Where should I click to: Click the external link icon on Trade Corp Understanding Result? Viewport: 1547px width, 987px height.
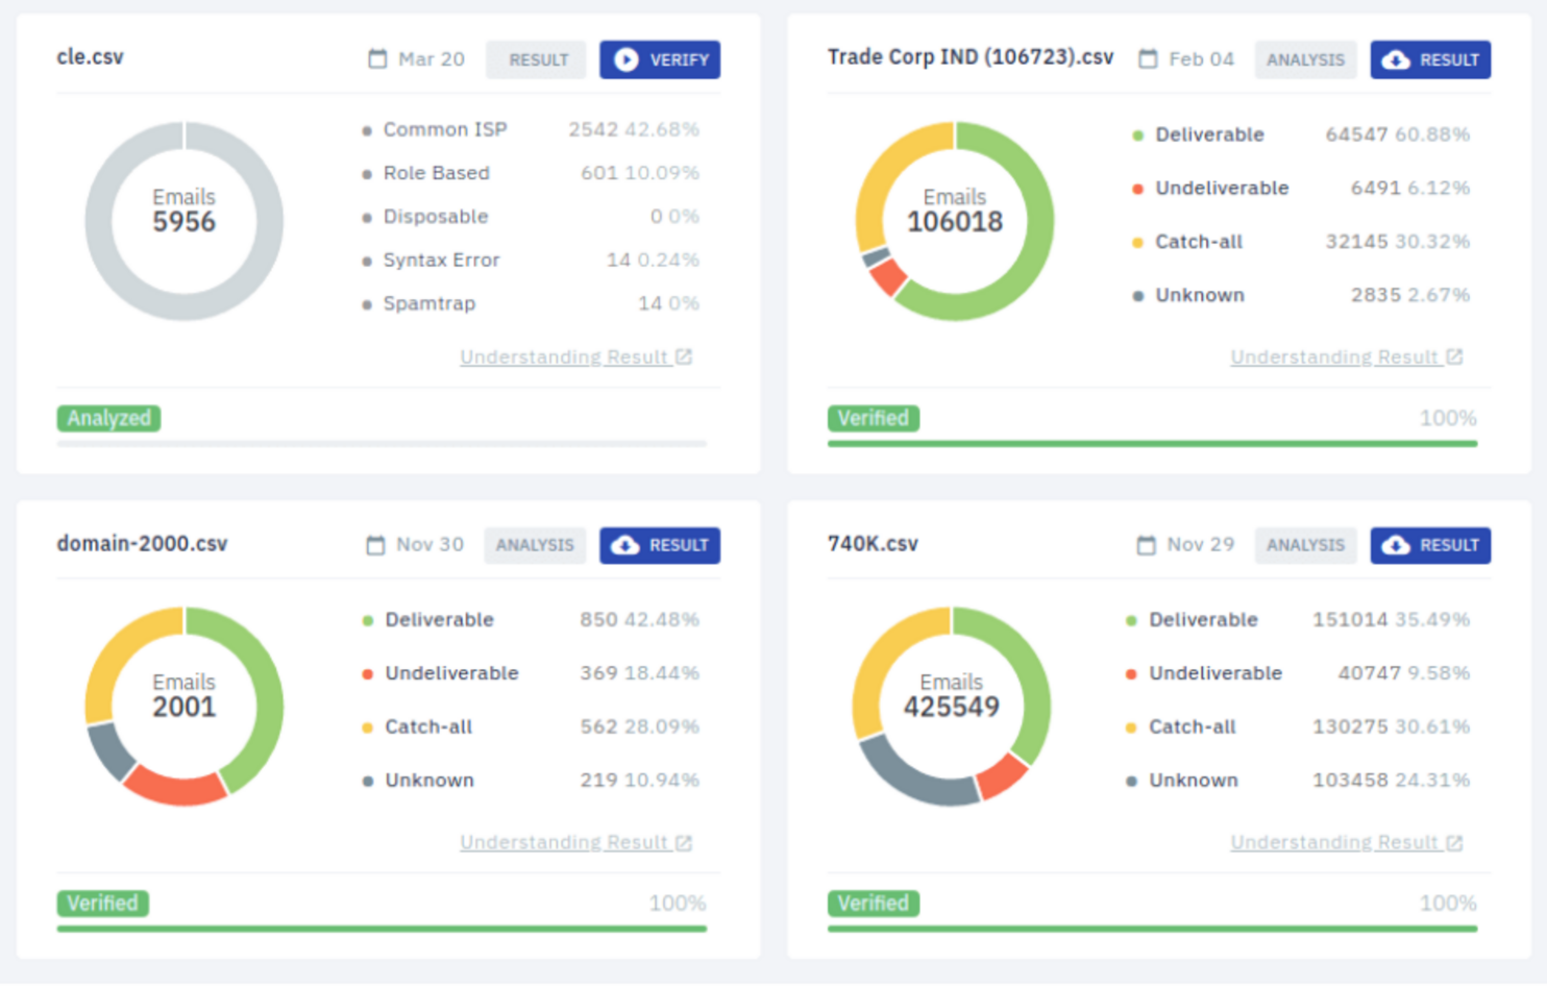pyautogui.click(x=1455, y=357)
